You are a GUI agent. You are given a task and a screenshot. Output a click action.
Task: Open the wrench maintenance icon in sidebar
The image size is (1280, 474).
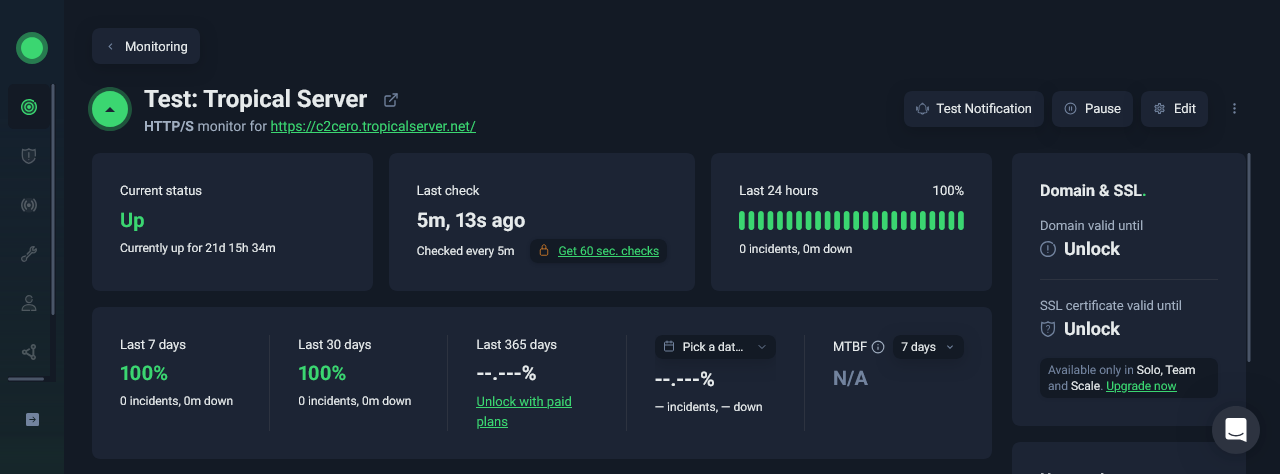click(29, 254)
